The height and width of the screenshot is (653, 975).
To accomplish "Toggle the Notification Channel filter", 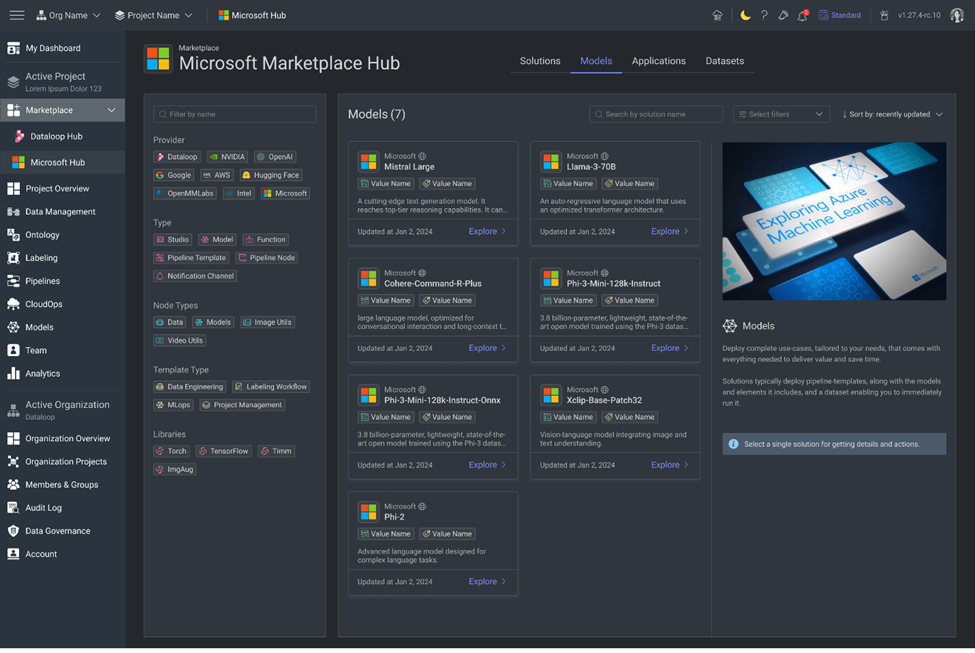I will point(195,276).
